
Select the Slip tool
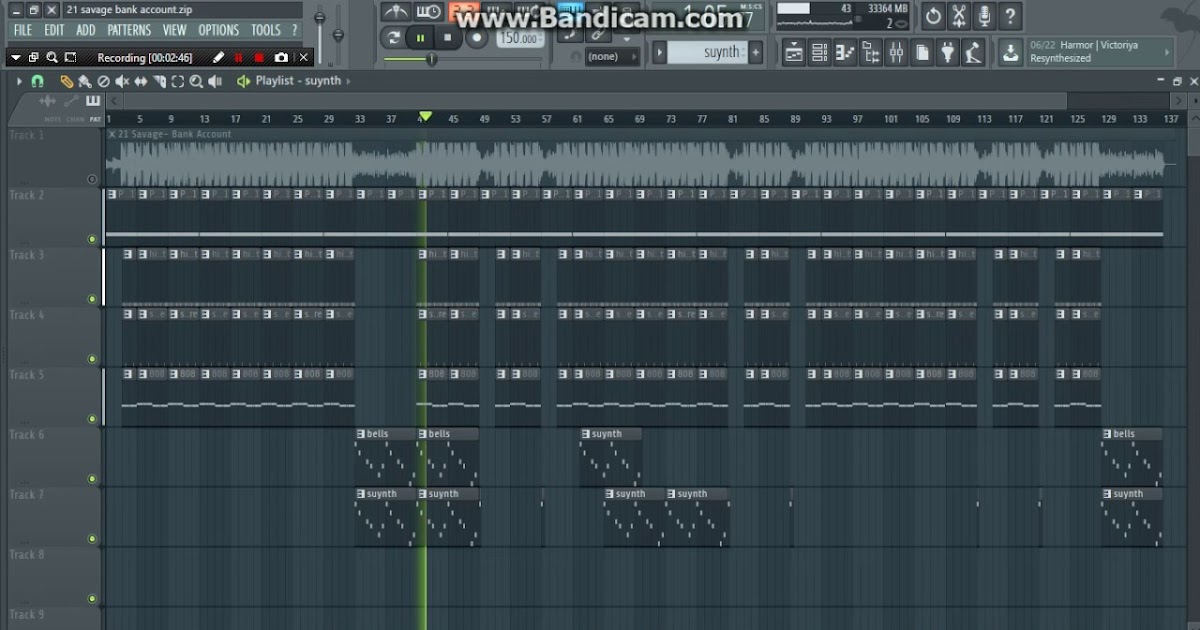140,81
